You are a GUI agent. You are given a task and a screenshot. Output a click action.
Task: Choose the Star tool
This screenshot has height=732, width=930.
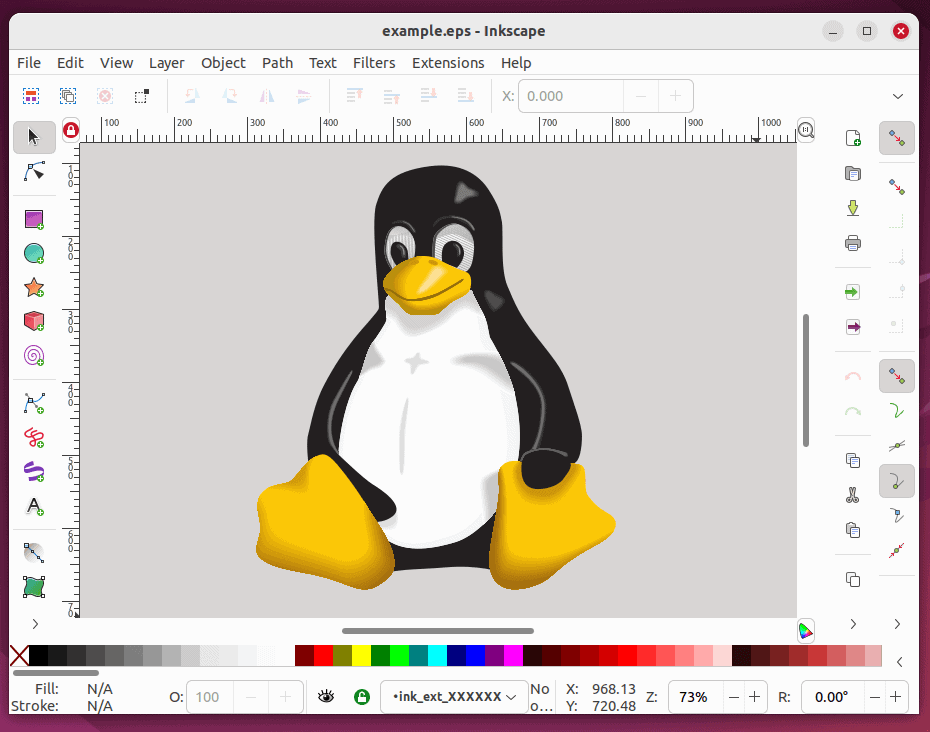pyautogui.click(x=33, y=288)
